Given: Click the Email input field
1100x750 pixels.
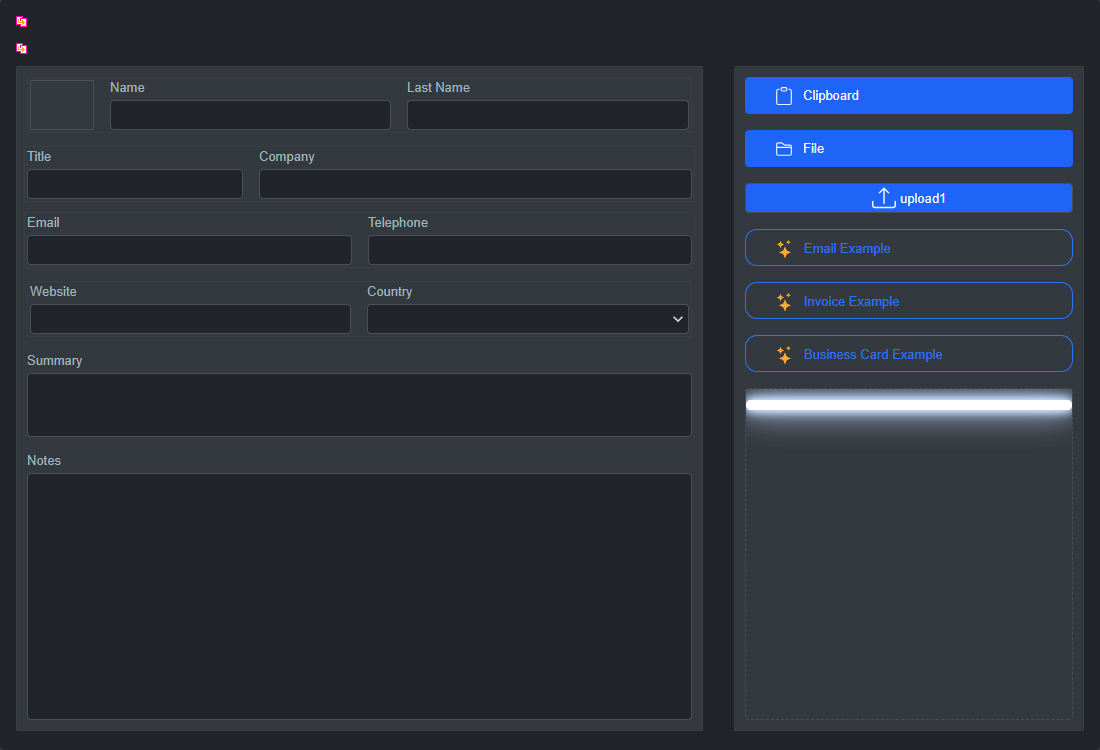Looking at the screenshot, I should [x=189, y=250].
